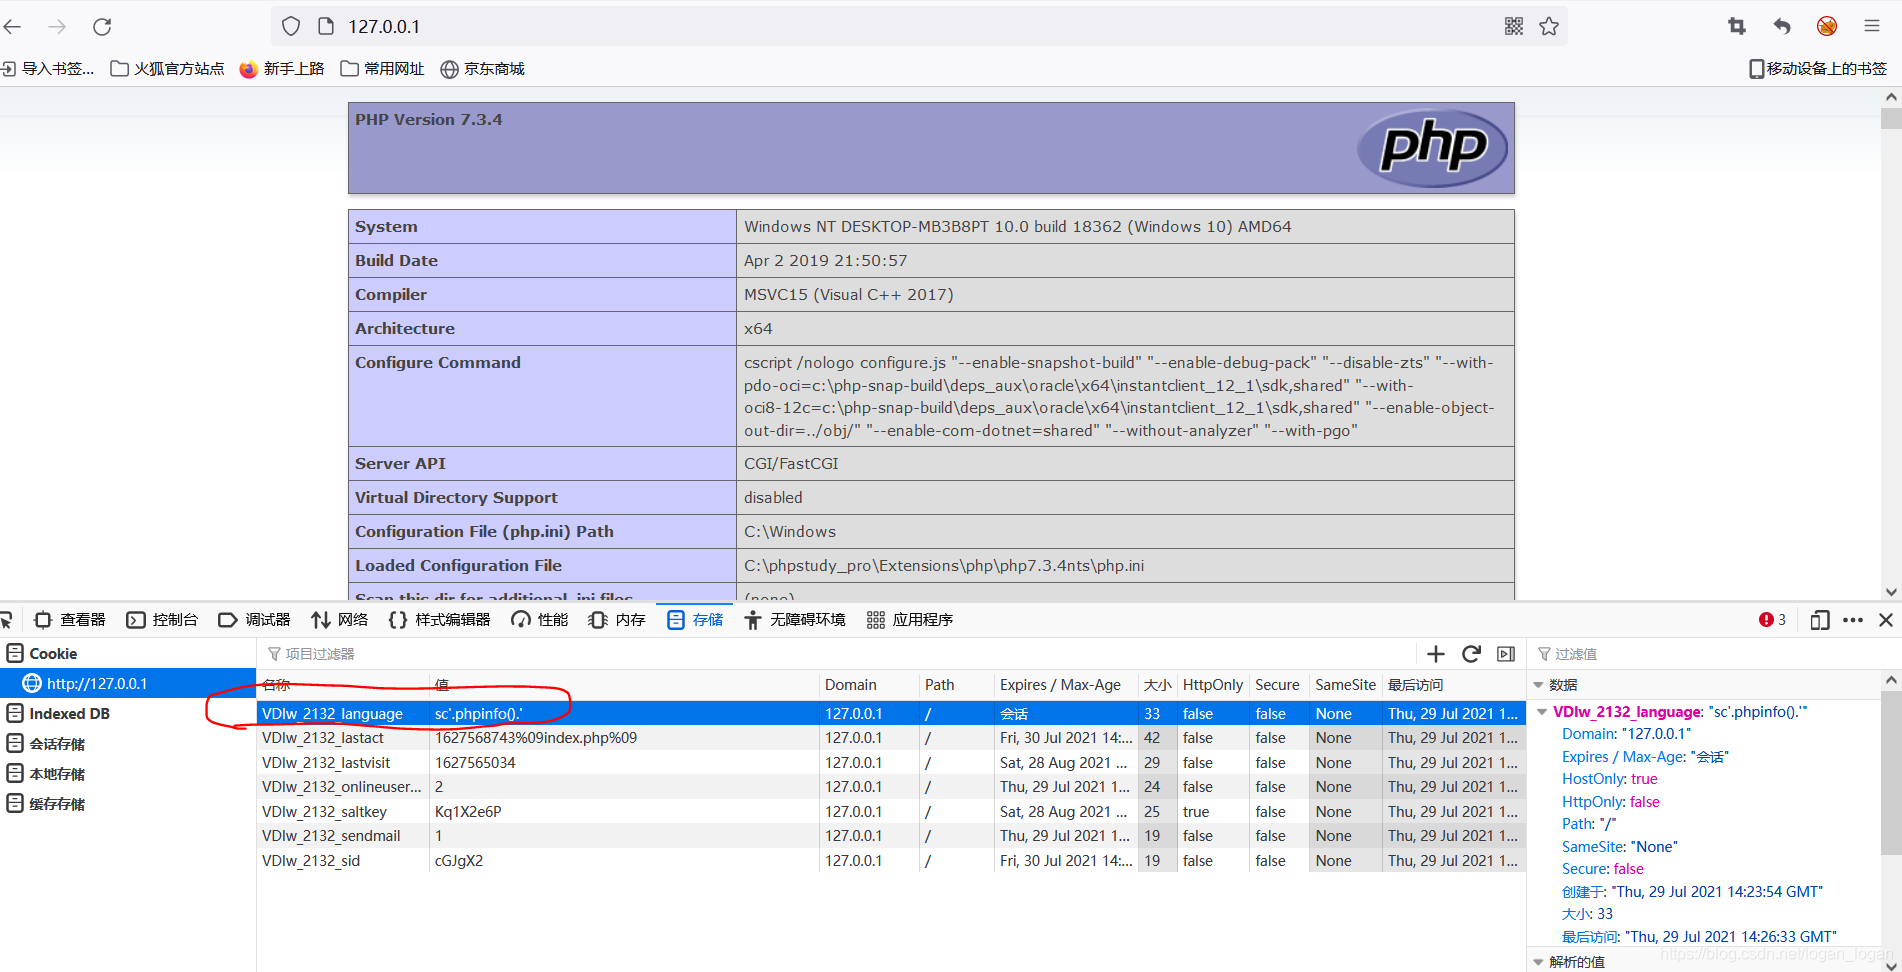Select the VDIw_2132_language cookie row
This screenshot has height=972, width=1902.
pyautogui.click(x=891, y=713)
